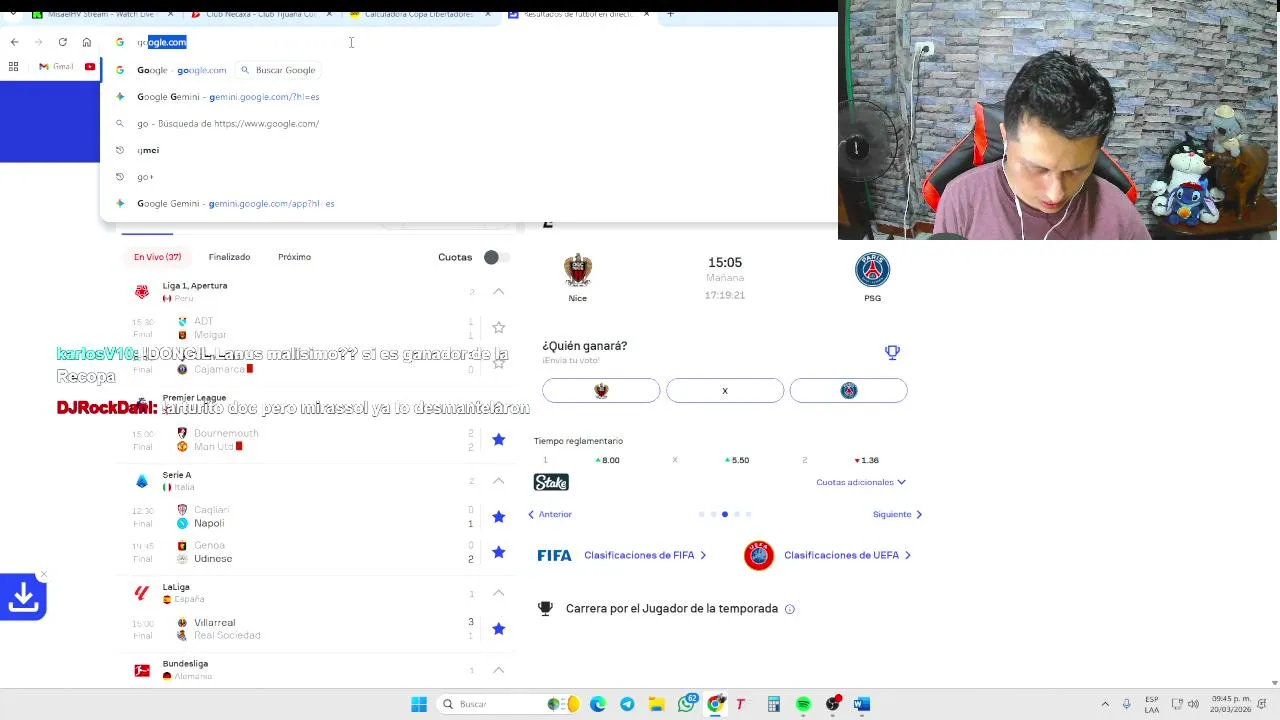Viewport: 1280px width, 720px height.
Task: Switch to the En Vivo (37) tab
Action: (x=157, y=257)
